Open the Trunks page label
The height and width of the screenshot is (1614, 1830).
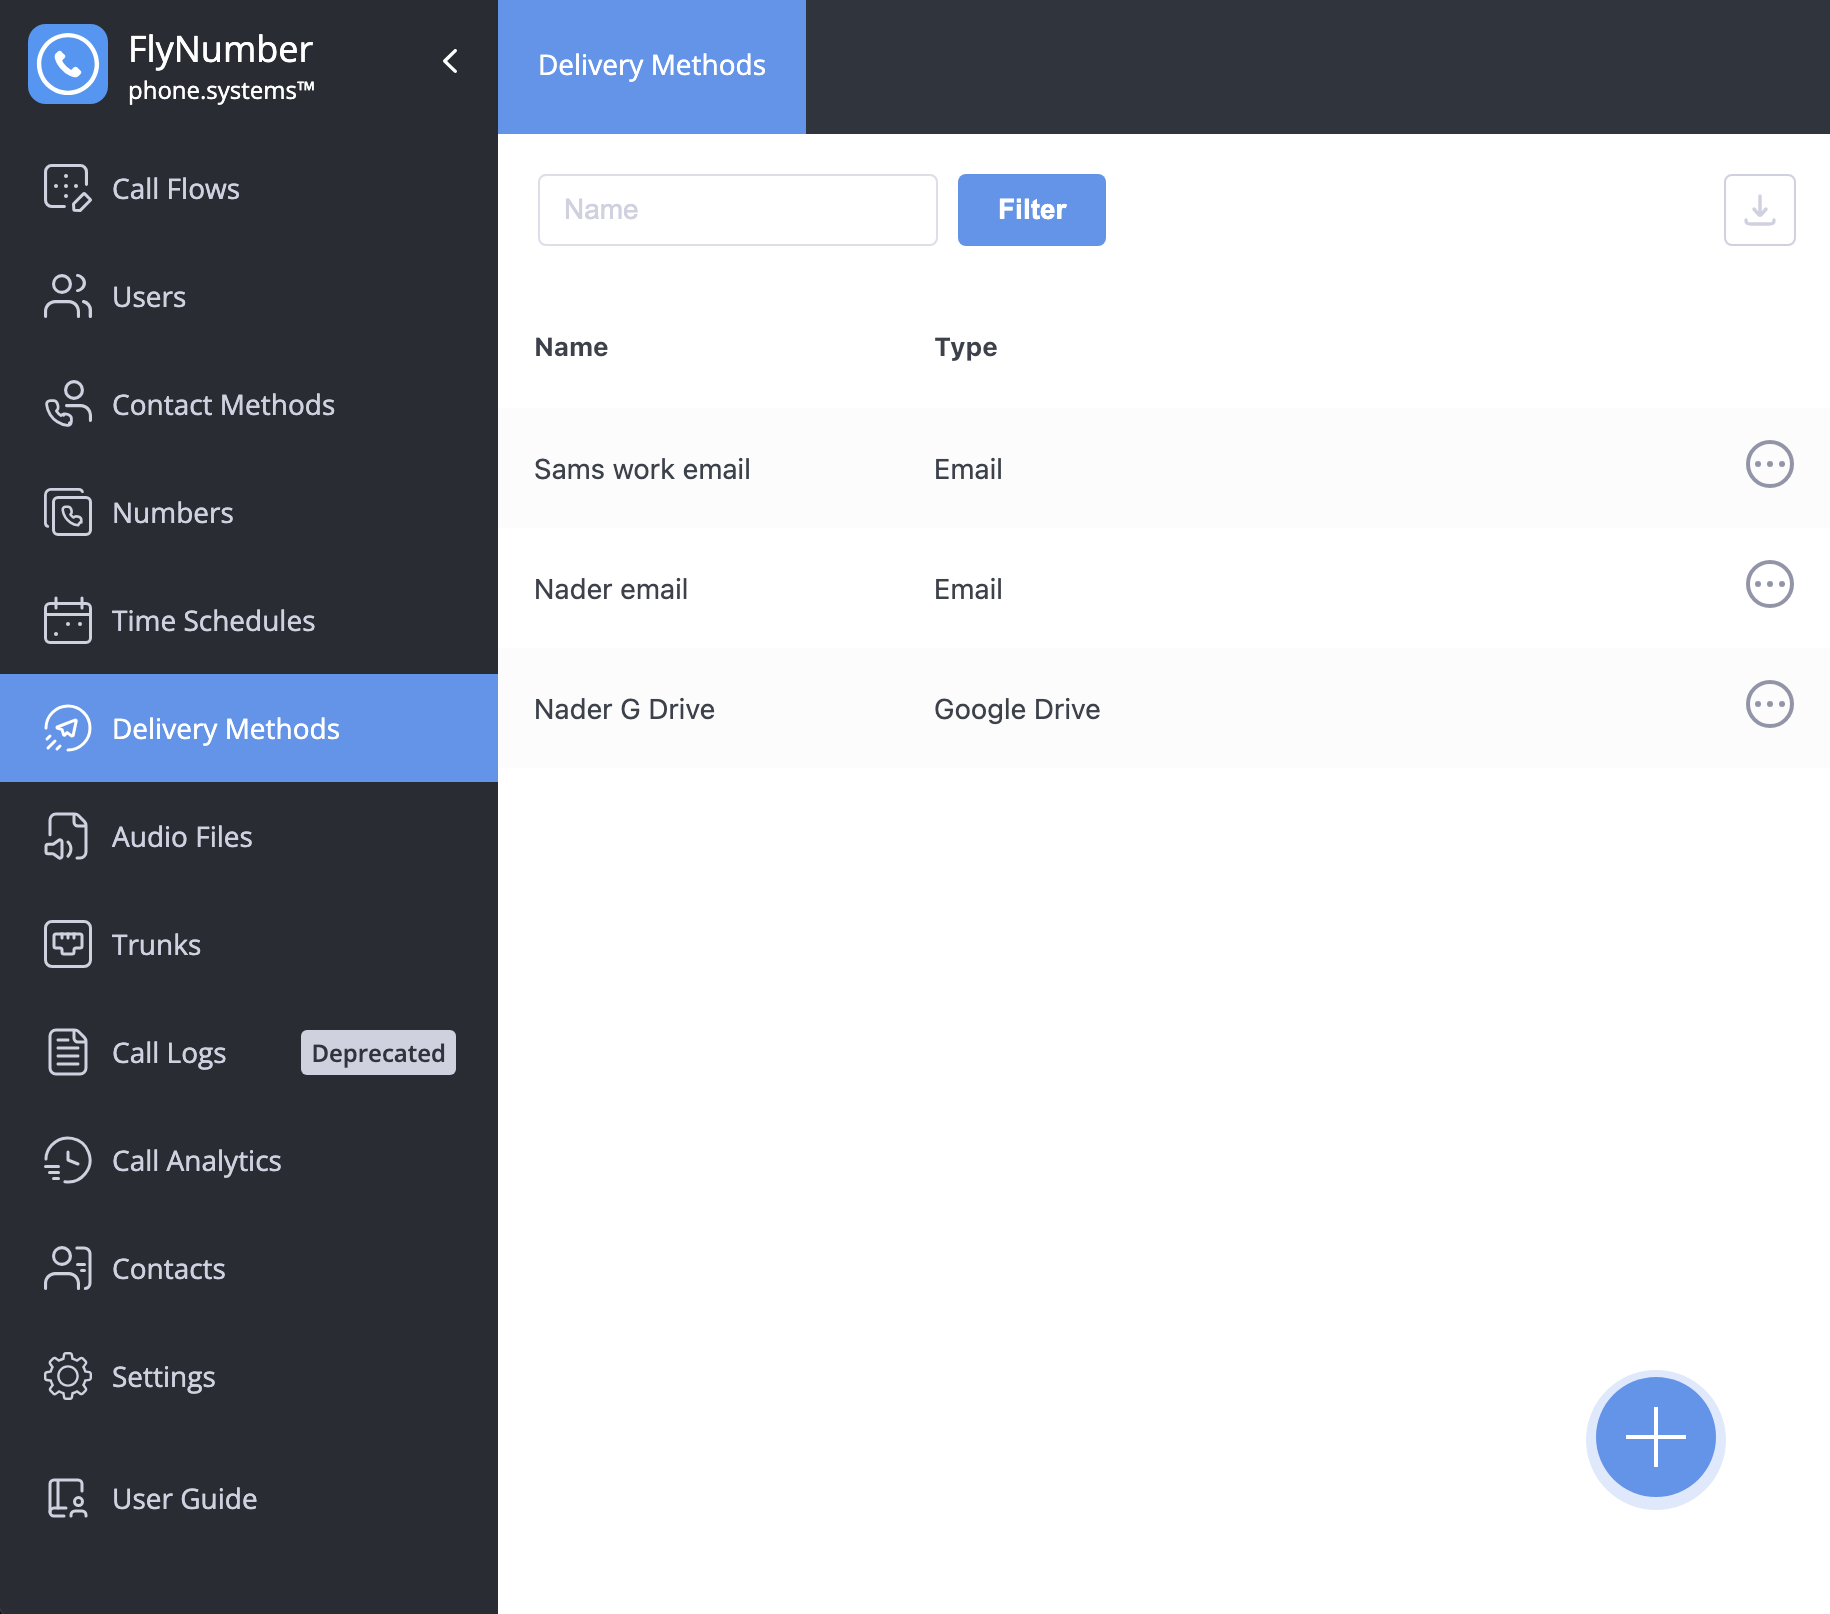point(156,945)
